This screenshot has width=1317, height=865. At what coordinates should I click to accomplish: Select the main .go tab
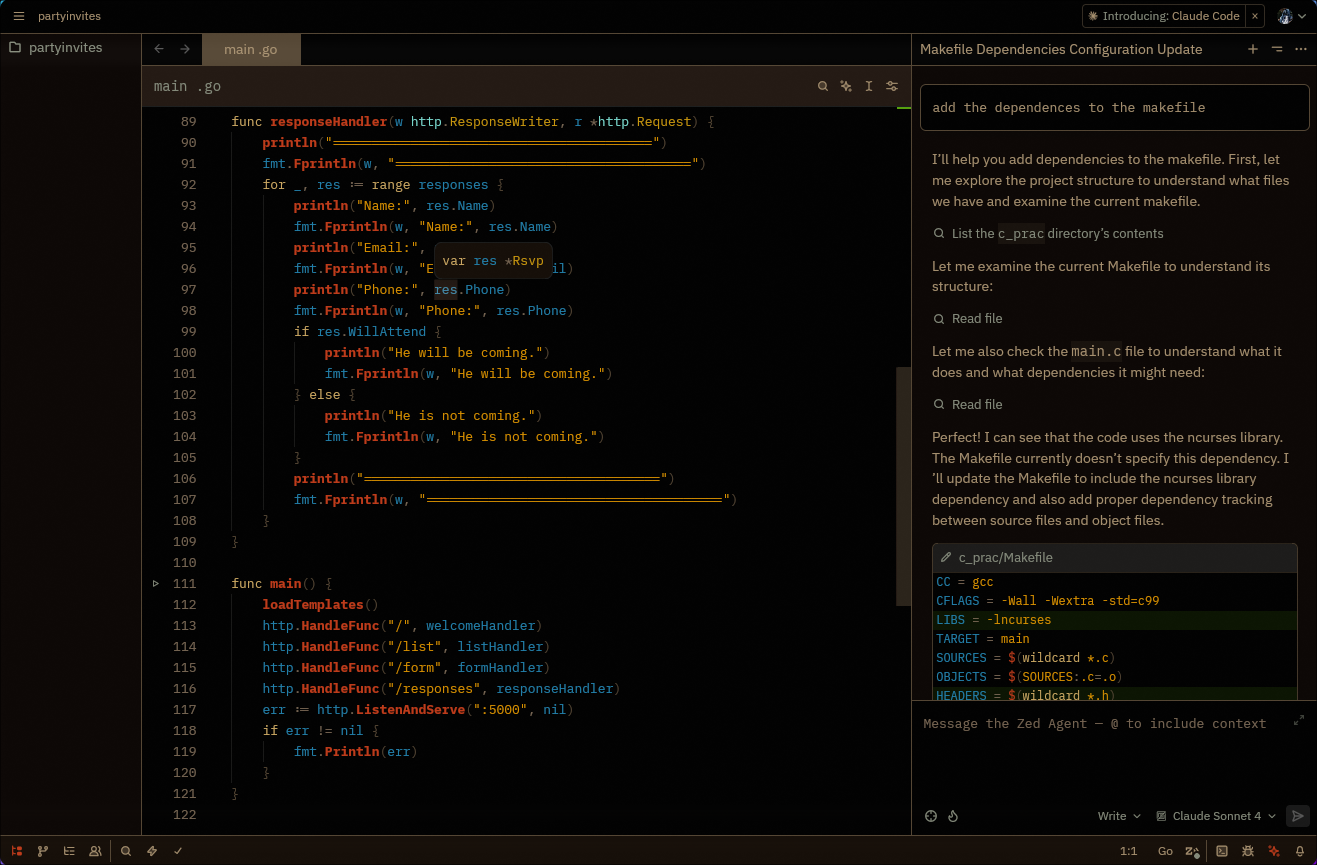(251, 49)
